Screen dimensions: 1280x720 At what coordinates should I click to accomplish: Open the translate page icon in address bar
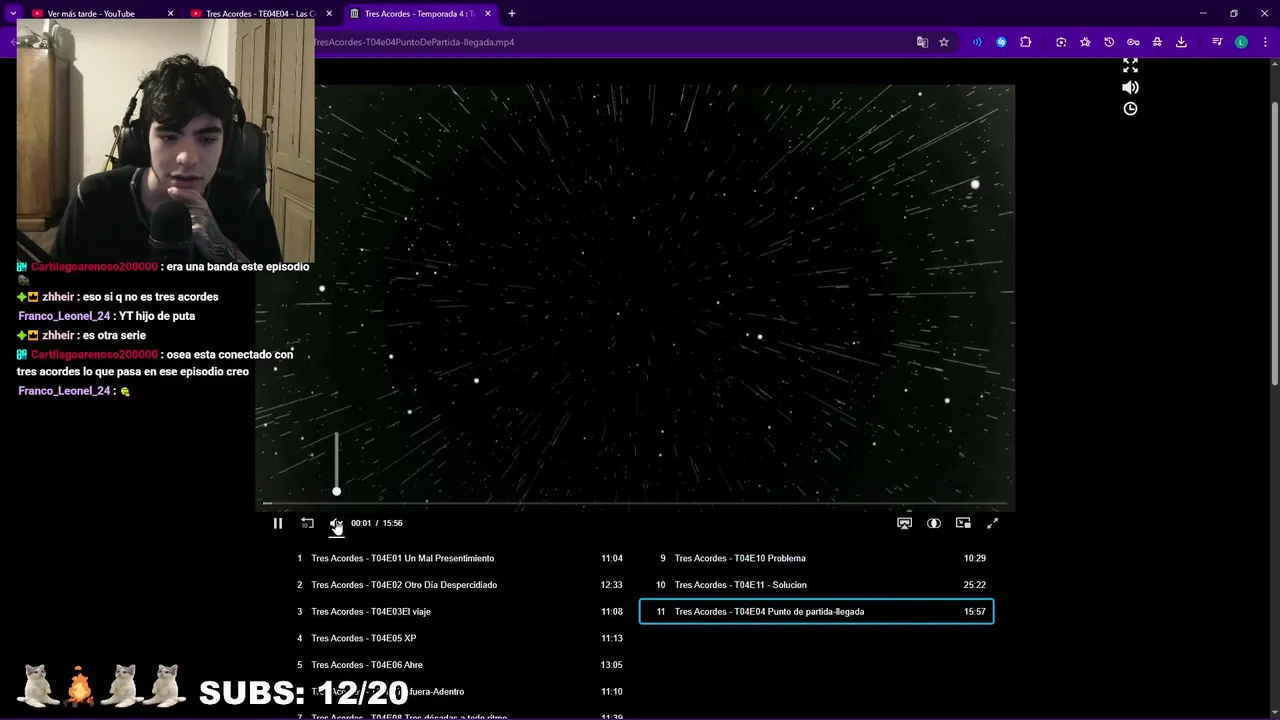point(922,42)
